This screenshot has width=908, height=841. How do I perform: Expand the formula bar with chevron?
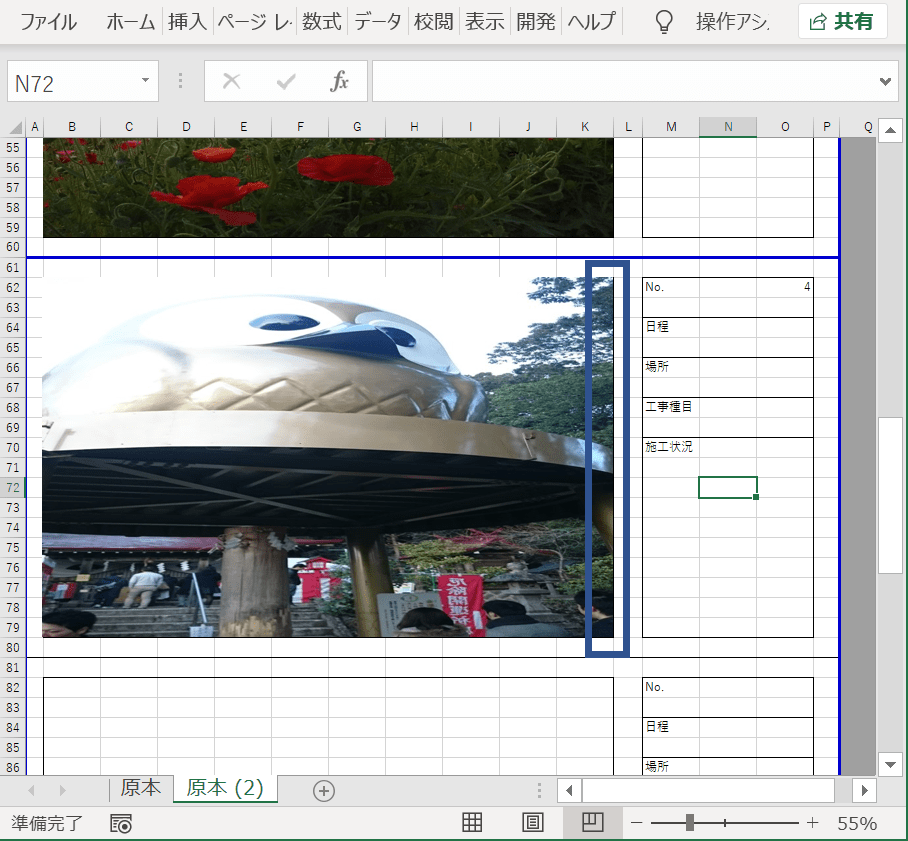(x=884, y=81)
